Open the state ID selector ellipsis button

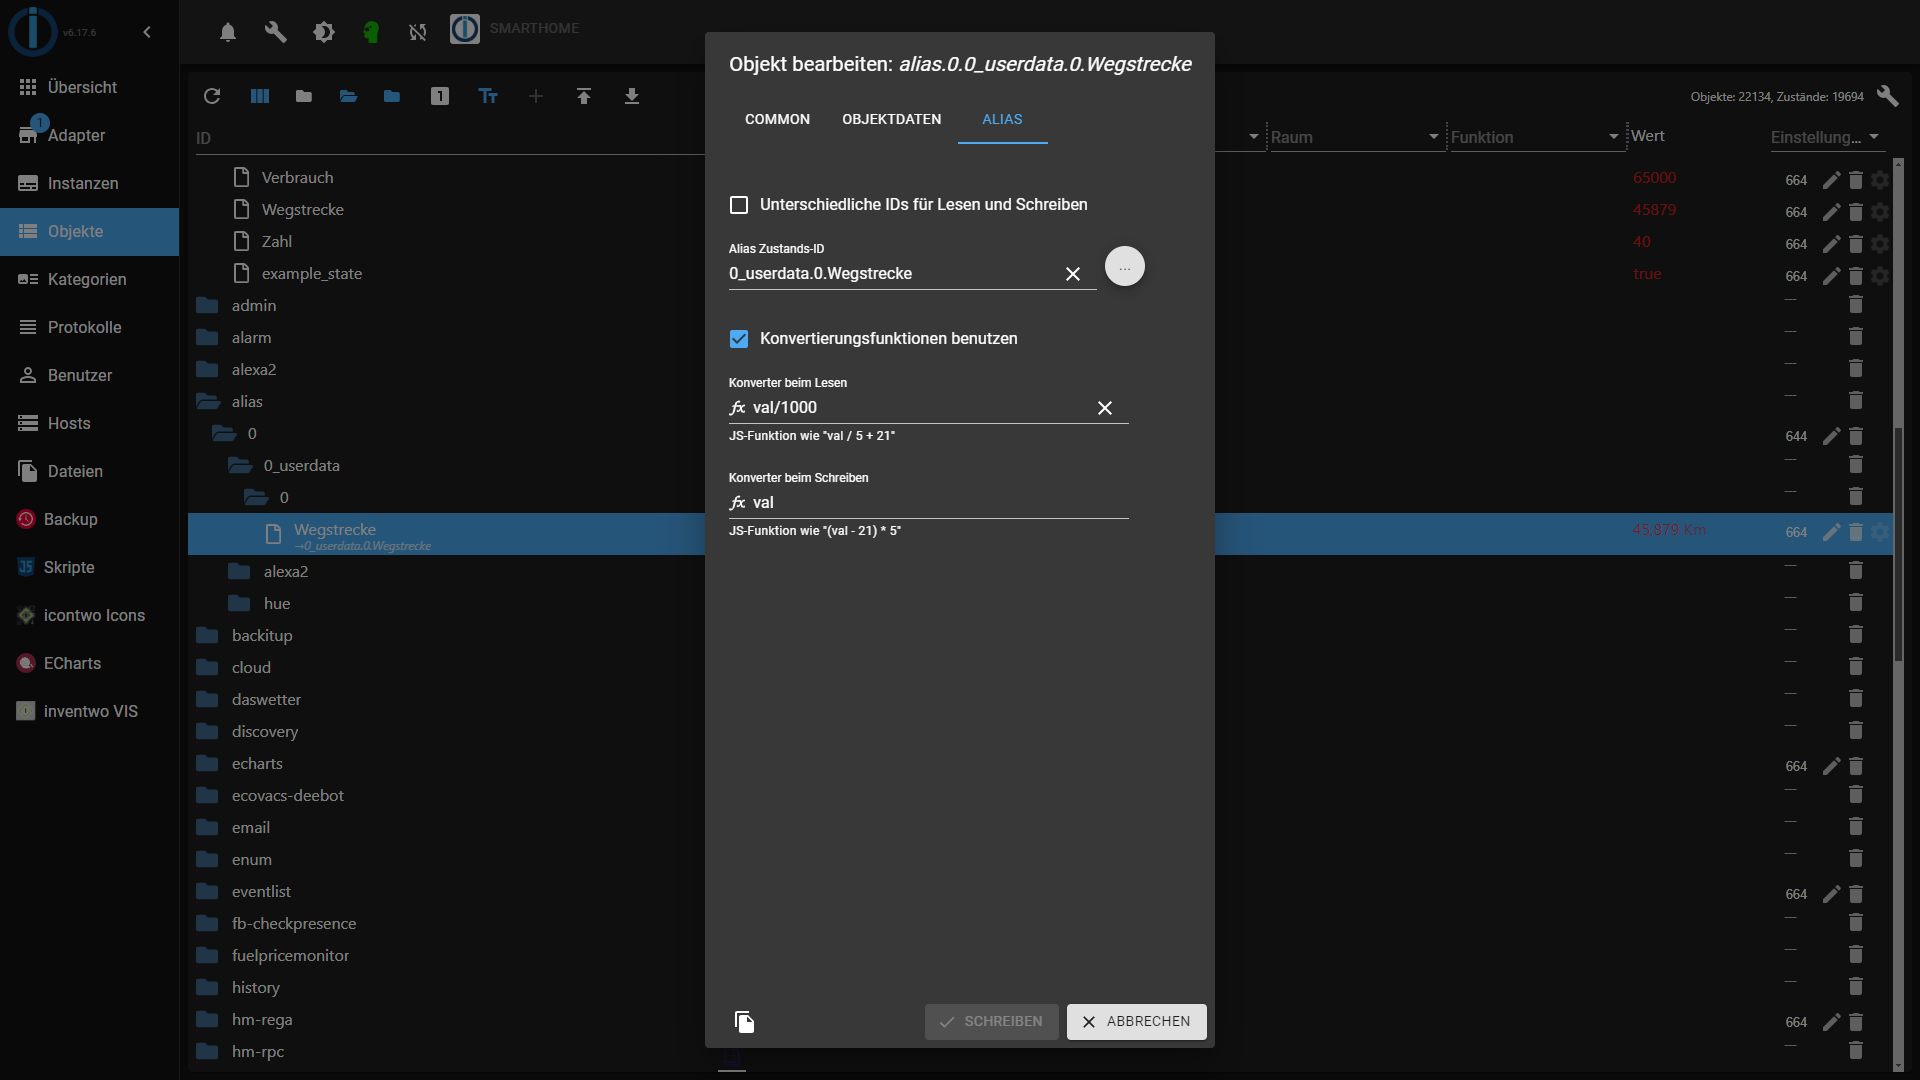click(1125, 267)
